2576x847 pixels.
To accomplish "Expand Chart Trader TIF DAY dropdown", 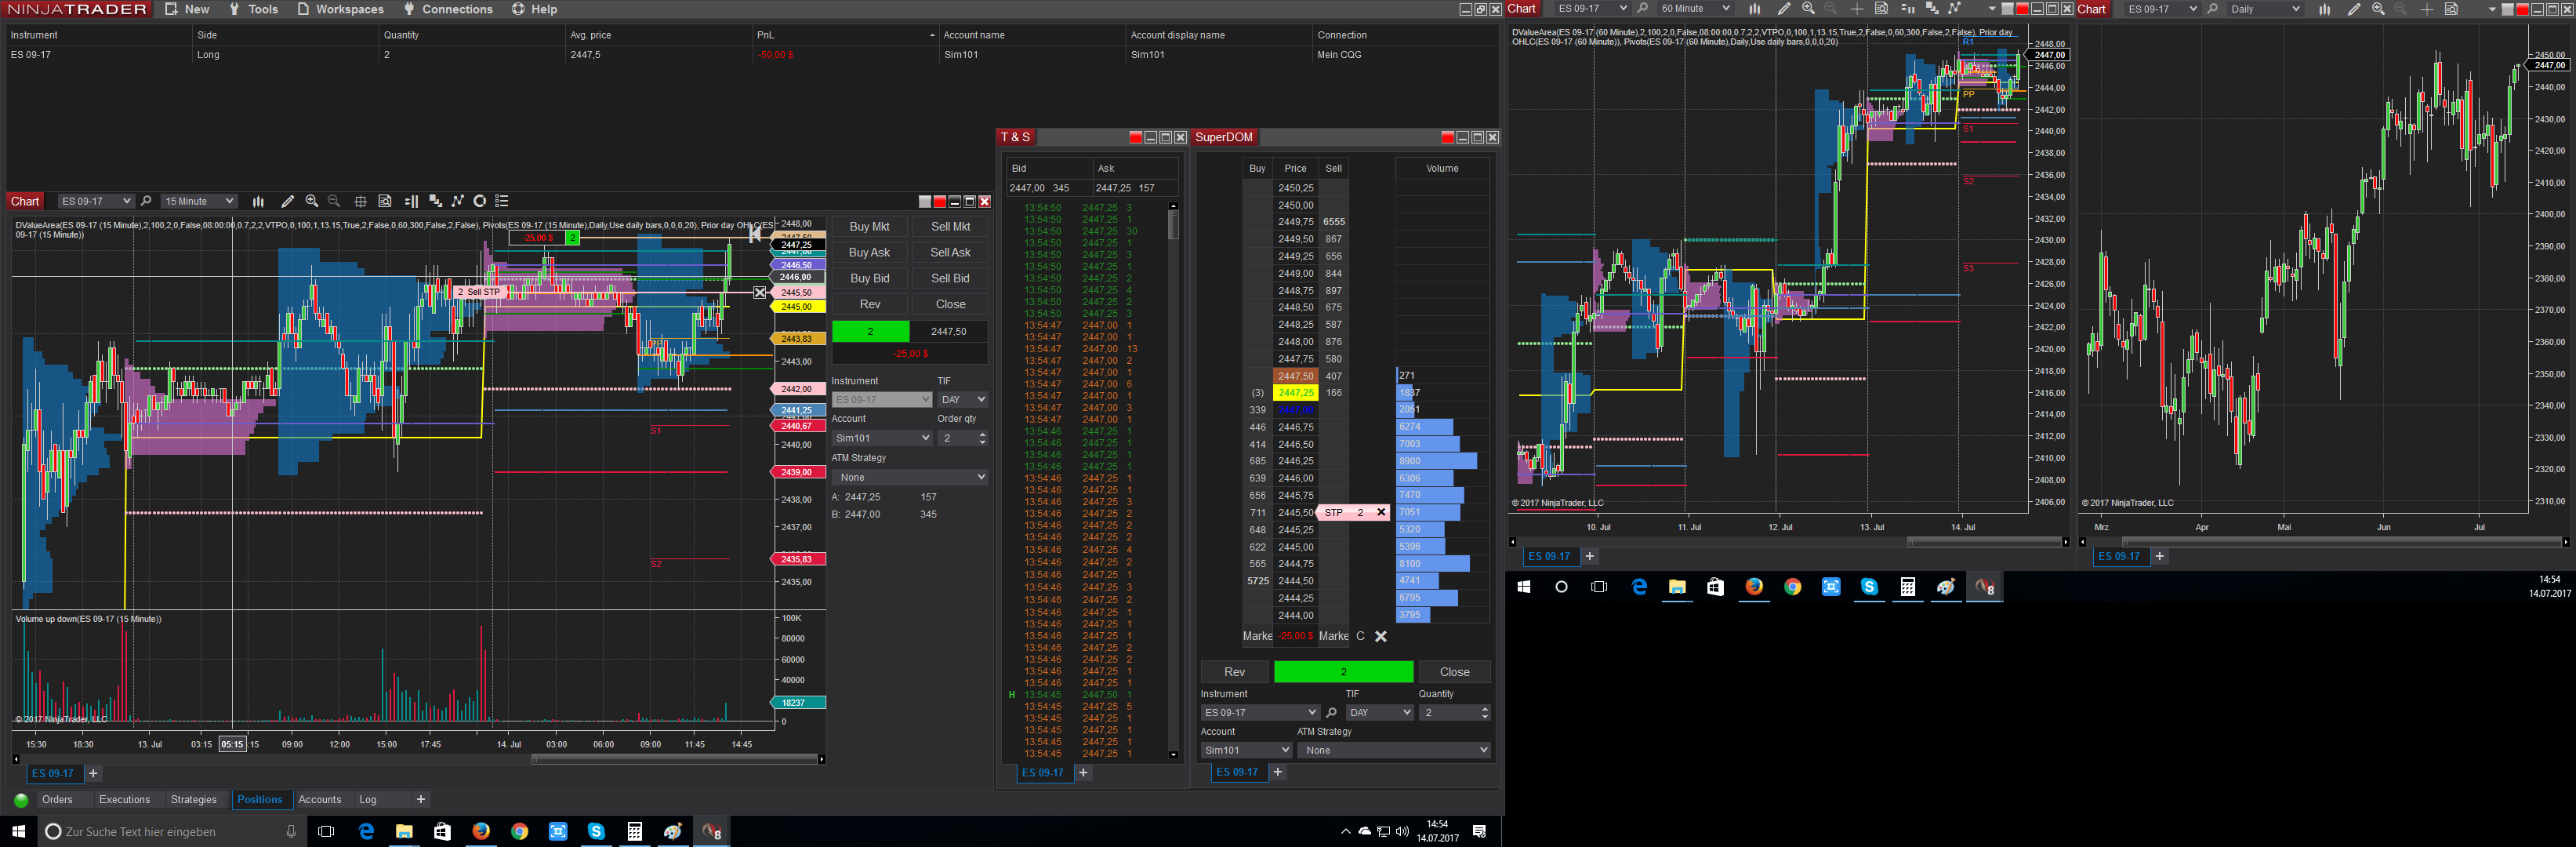I will coord(963,400).
